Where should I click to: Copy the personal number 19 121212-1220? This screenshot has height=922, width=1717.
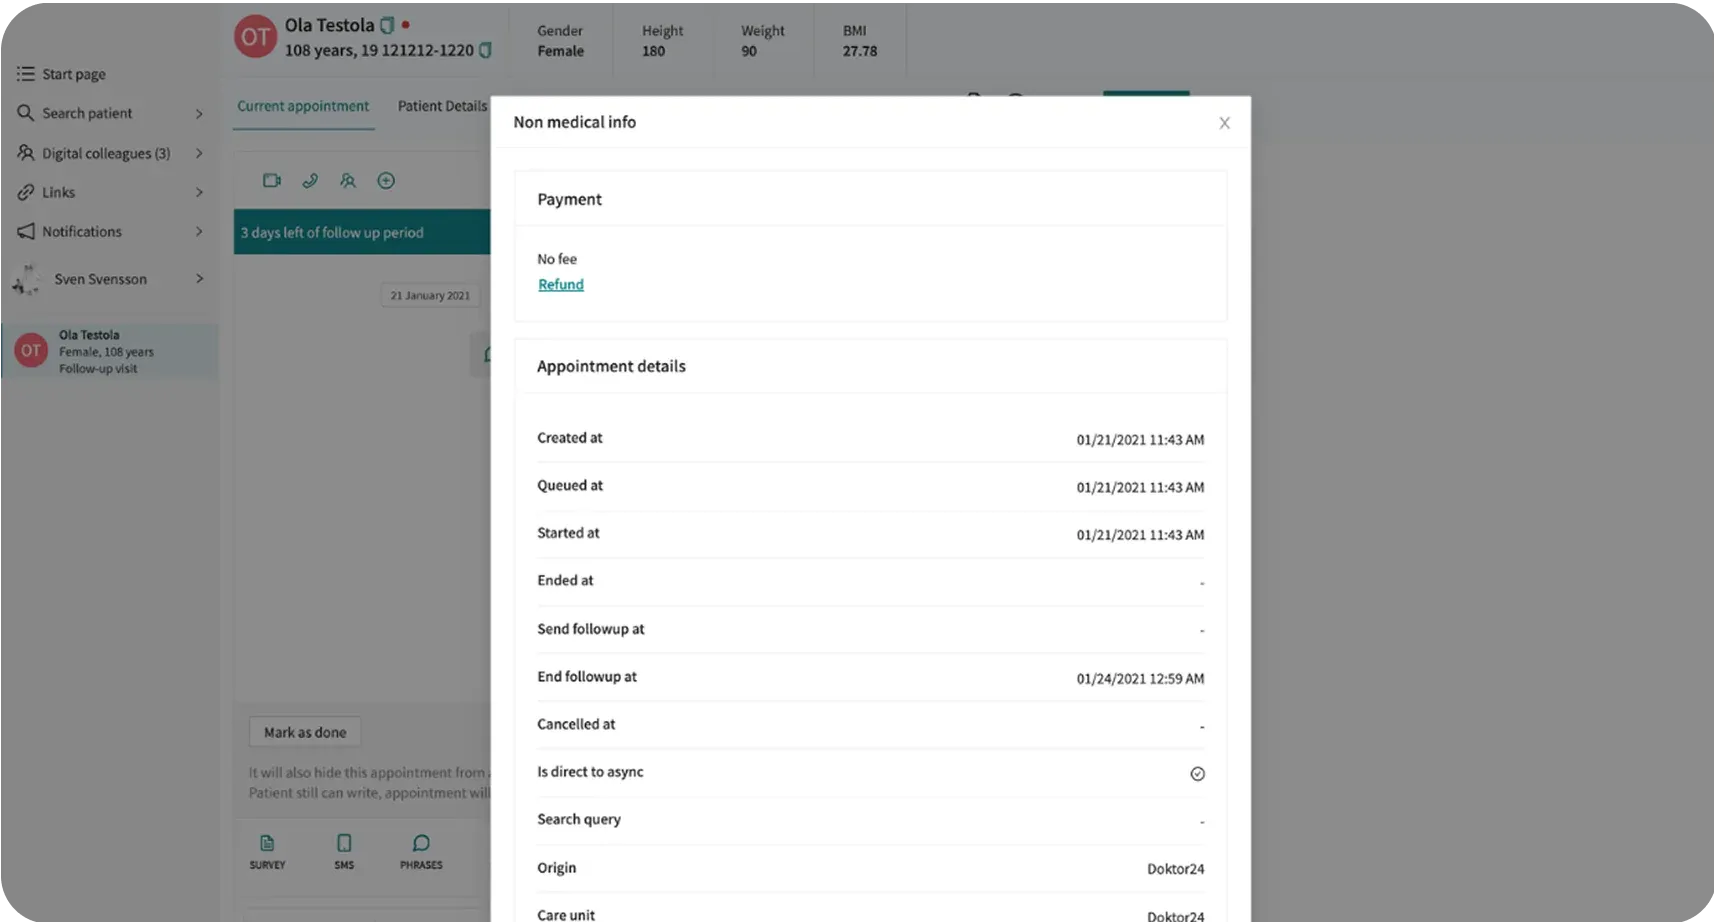(485, 51)
